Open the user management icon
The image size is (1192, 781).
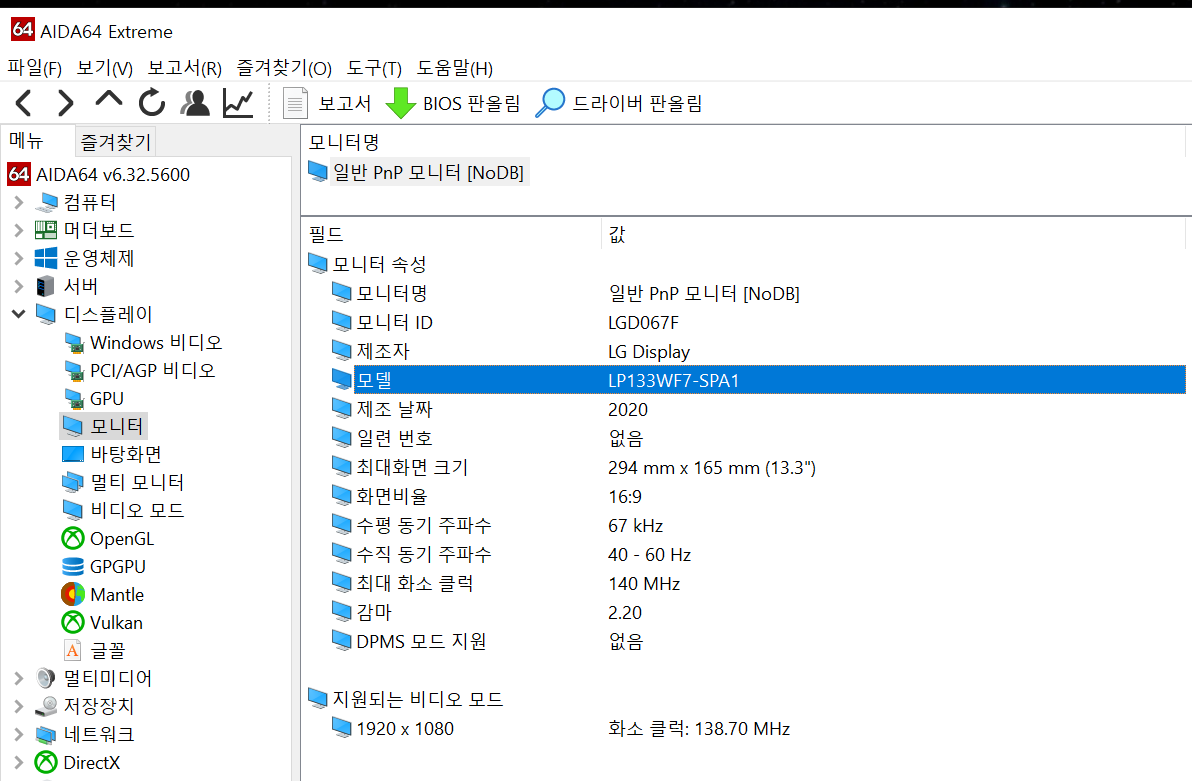coord(195,103)
